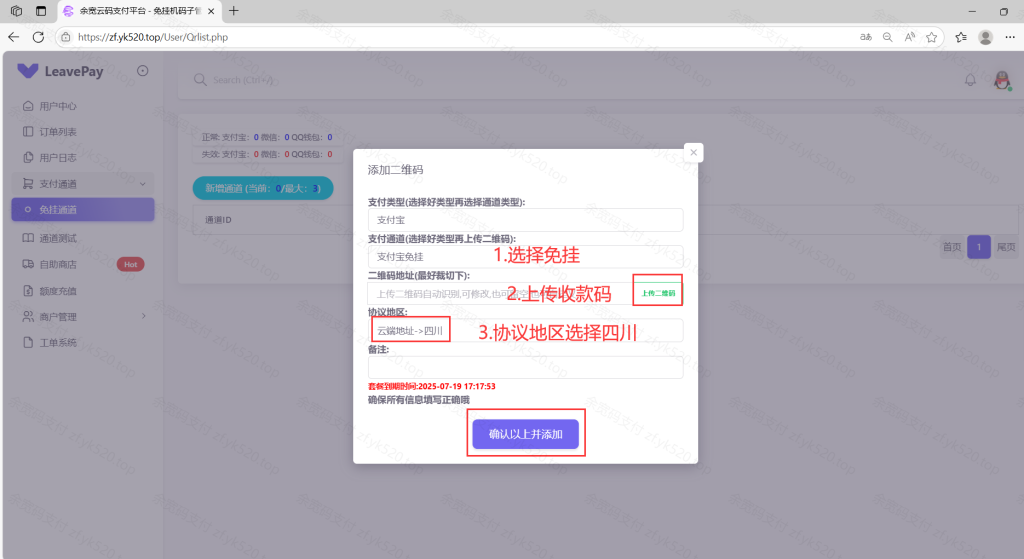1024x559 pixels.
Task: Click the notification bell icon
Action: point(969,80)
